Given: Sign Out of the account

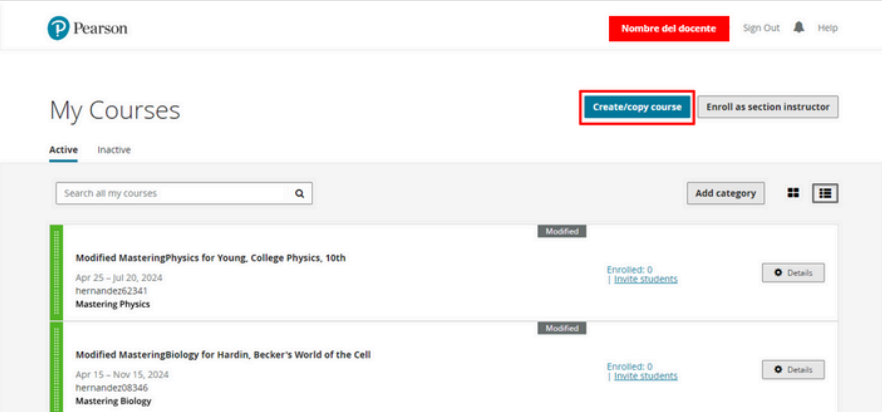Looking at the screenshot, I should (761, 28).
